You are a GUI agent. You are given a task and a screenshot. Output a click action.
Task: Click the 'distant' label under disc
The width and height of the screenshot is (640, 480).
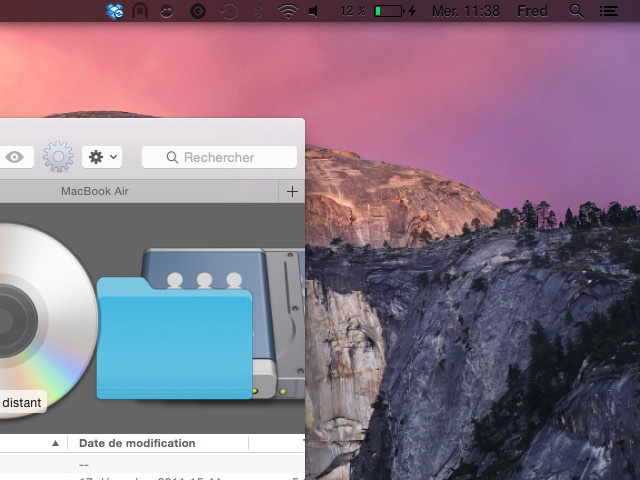click(x=22, y=403)
